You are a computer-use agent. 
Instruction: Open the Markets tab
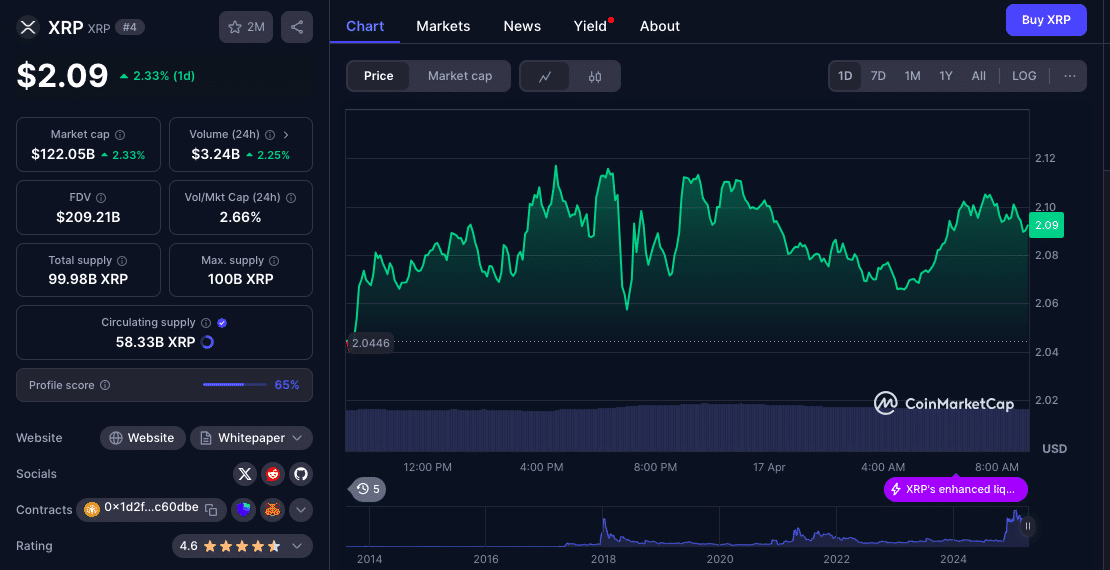click(443, 26)
